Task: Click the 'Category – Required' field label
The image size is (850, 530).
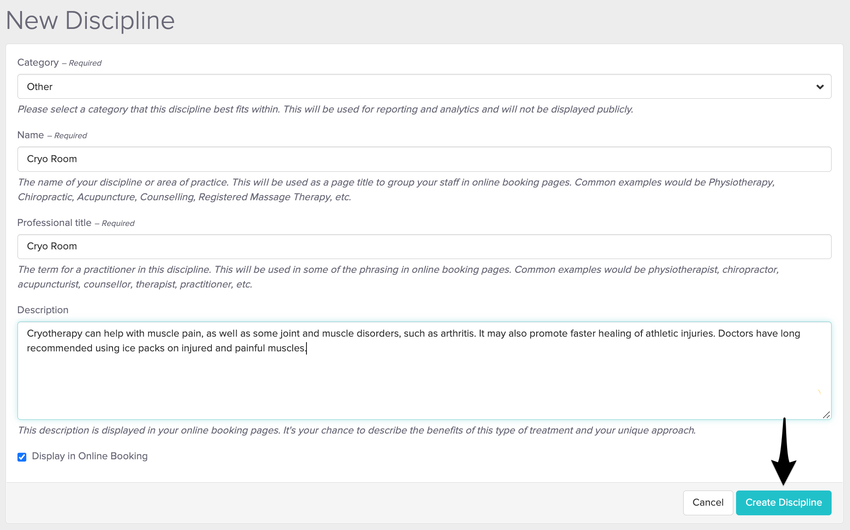Action: pyautogui.click(x=59, y=63)
